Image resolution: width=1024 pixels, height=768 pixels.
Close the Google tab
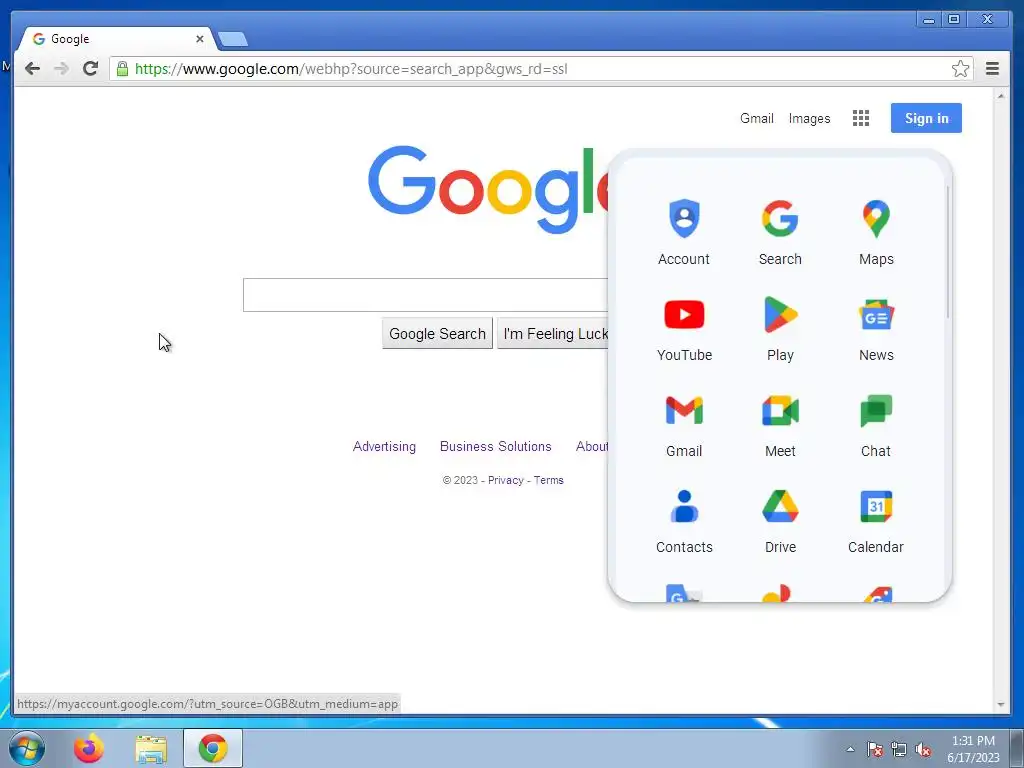pyautogui.click(x=200, y=39)
